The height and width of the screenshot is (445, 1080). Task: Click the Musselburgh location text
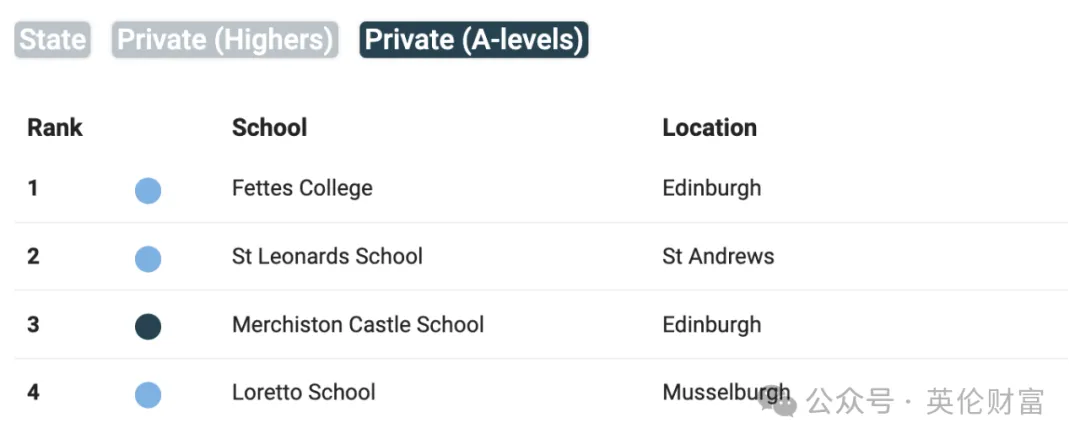727,393
